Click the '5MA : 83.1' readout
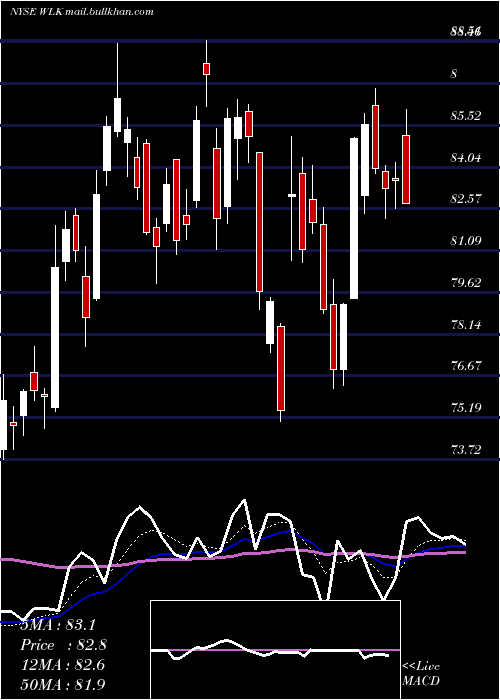The height and width of the screenshot is (700, 500). pos(58,625)
